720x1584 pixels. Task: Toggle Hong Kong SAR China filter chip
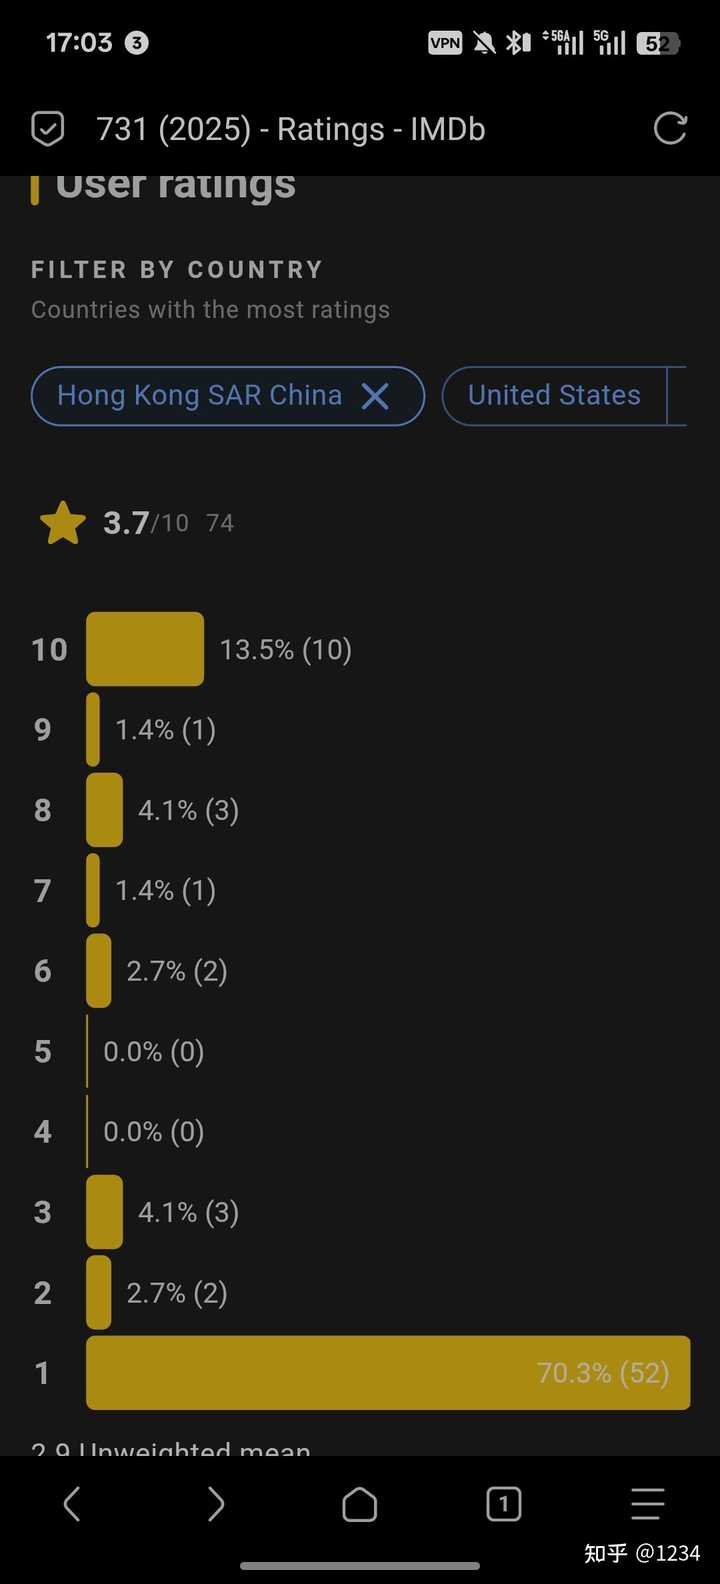click(228, 396)
